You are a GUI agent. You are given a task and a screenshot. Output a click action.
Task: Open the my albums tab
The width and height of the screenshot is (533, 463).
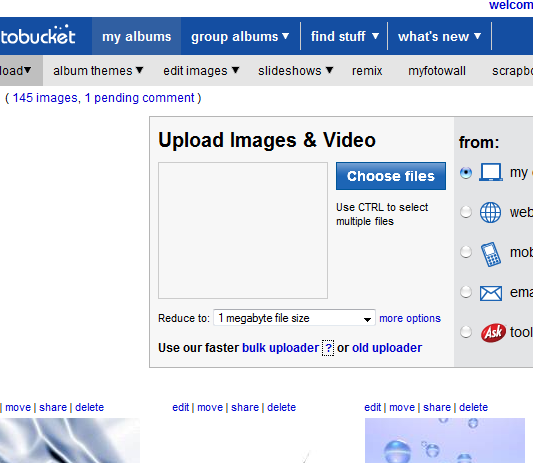tap(137, 36)
